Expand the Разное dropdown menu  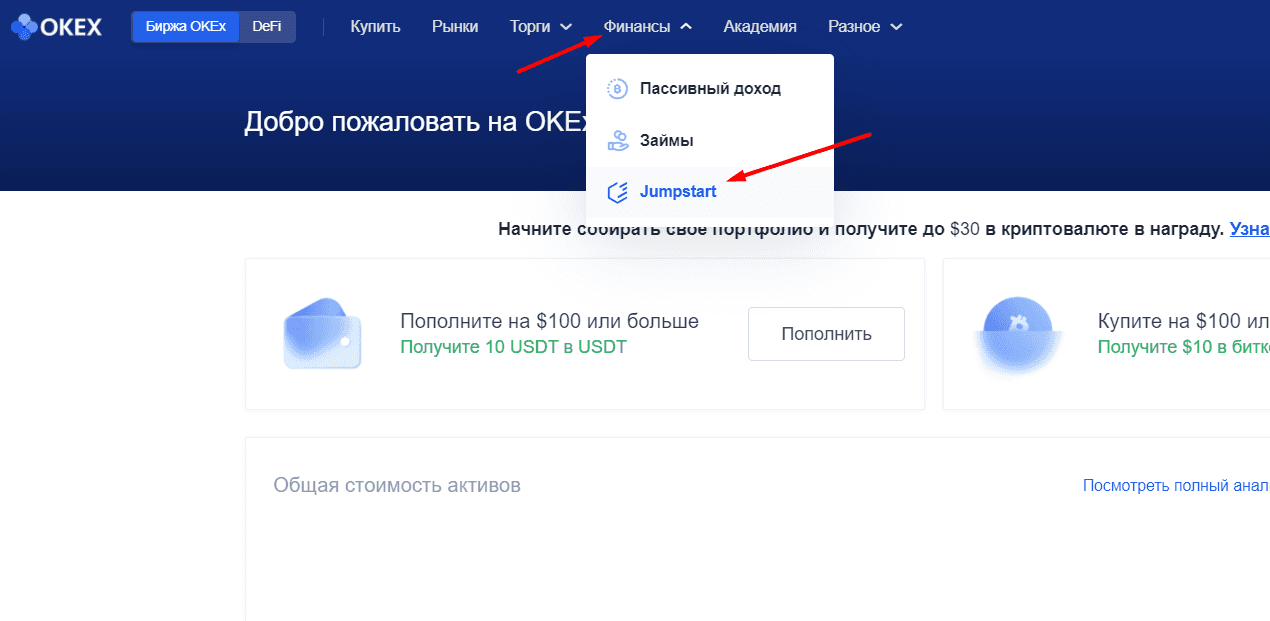pos(865,27)
